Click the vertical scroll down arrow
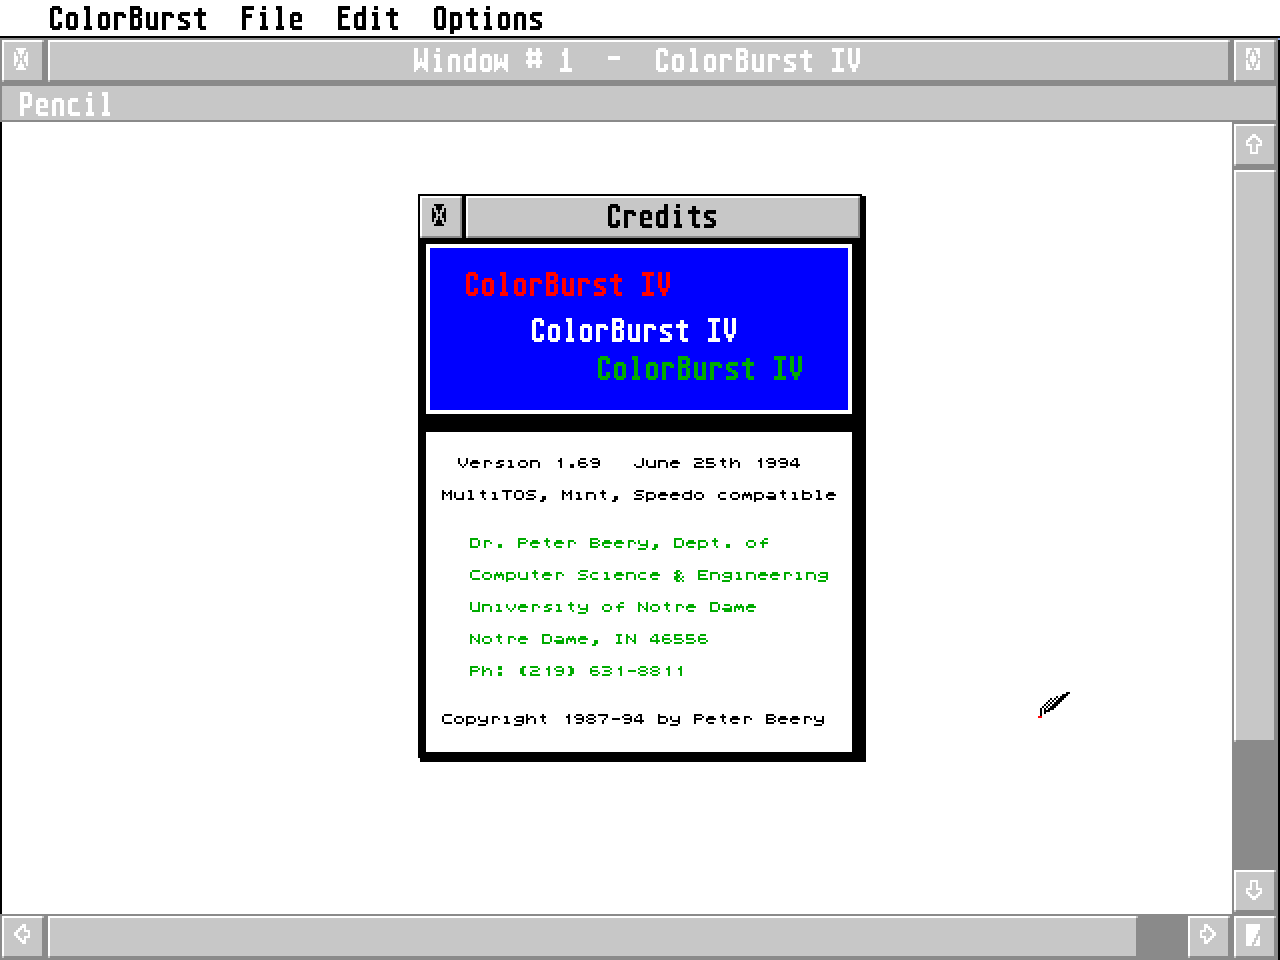The height and width of the screenshot is (960, 1280). click(x=1254, y=889)
